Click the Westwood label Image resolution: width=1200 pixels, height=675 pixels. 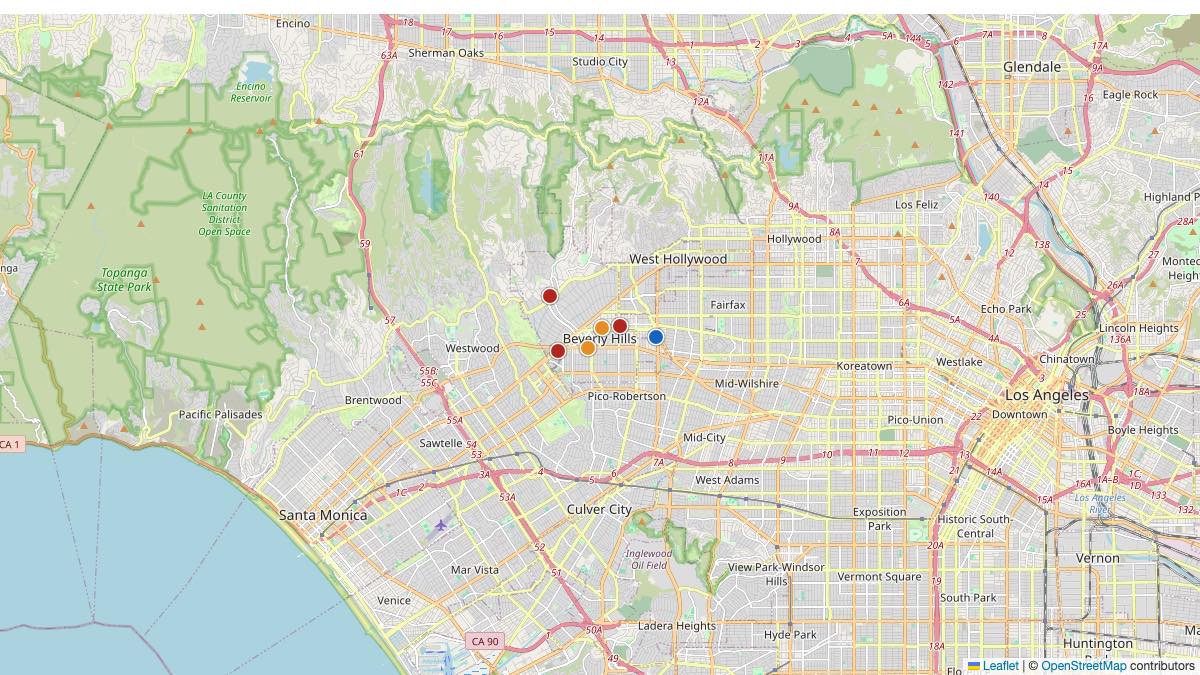[x=472, y=348]
